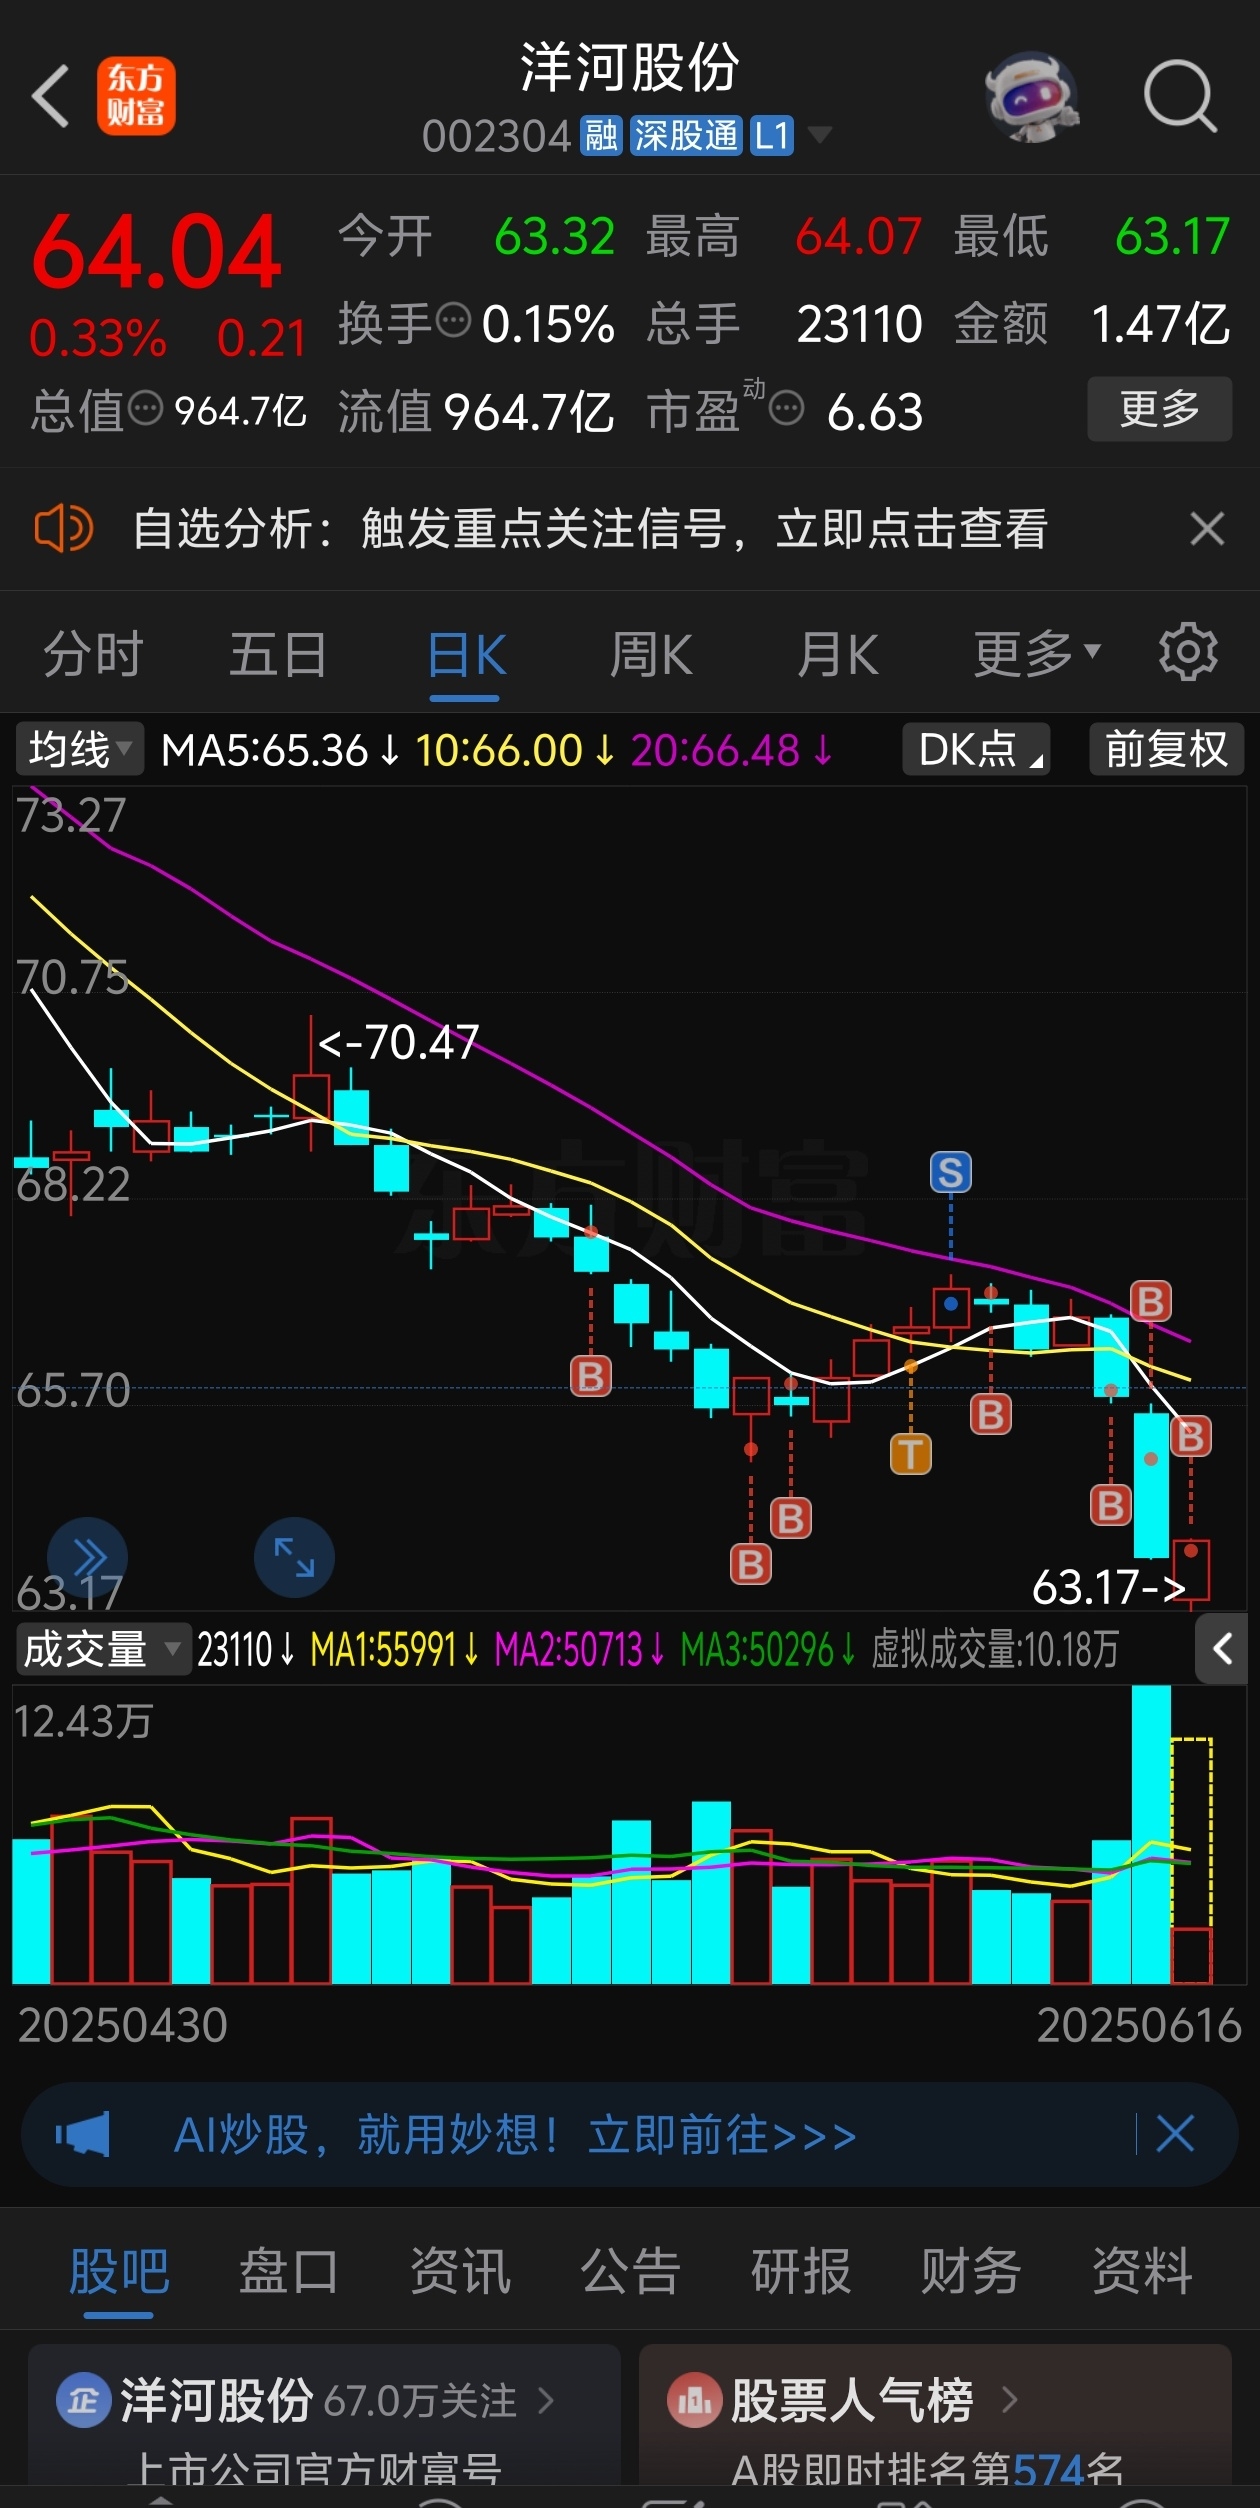1260x2508 pixels.
Task: Switch to the 月K chart tab
Action: [x=838, y=655]
